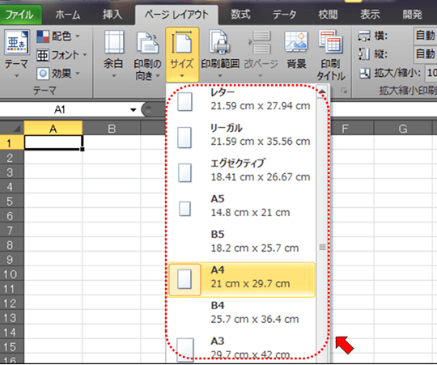Image resolution: width=437 pixels, height=365 pixels.
Task: Switch to the ホーム tab
Action: tap(68, 15)
